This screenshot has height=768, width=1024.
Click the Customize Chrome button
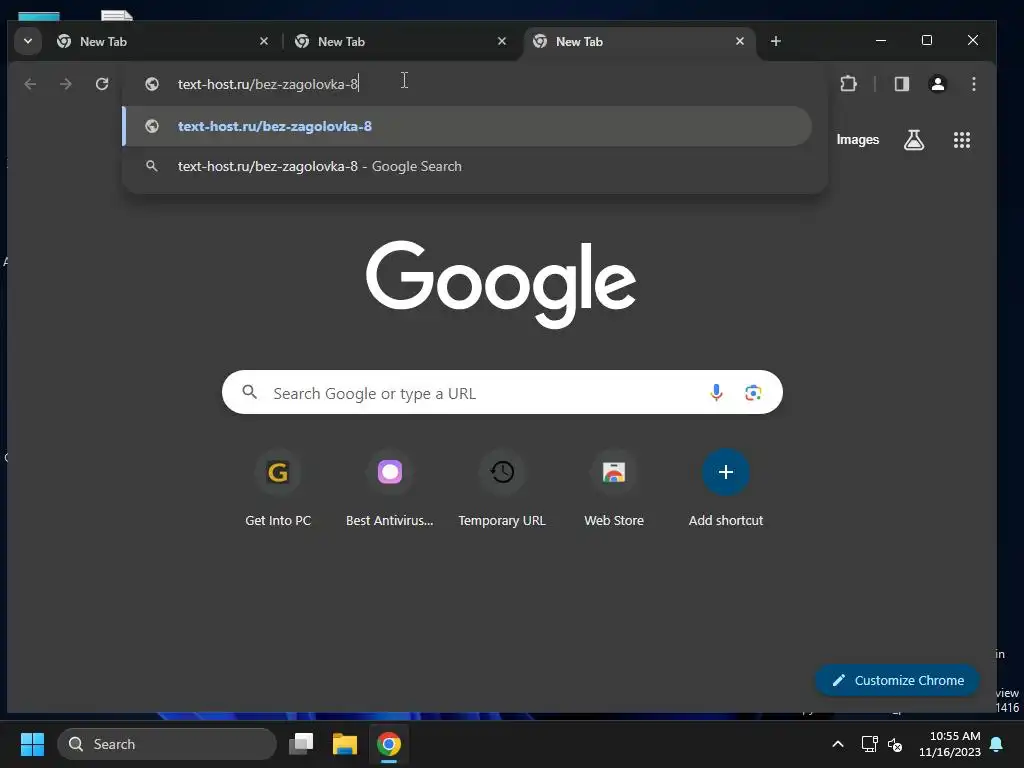coord(897,680)
